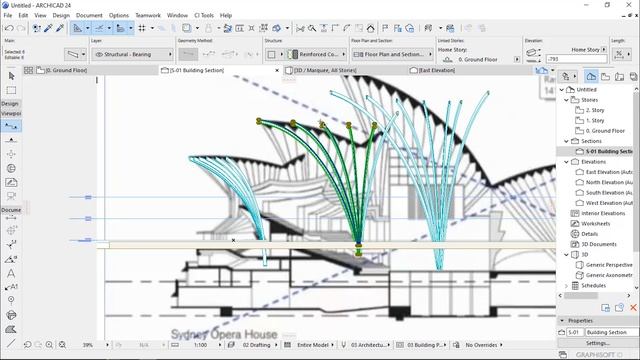
Task: Open the Reinforced Concrete structure dropdown
Action: pyautogui.click(x=316, y=54)
